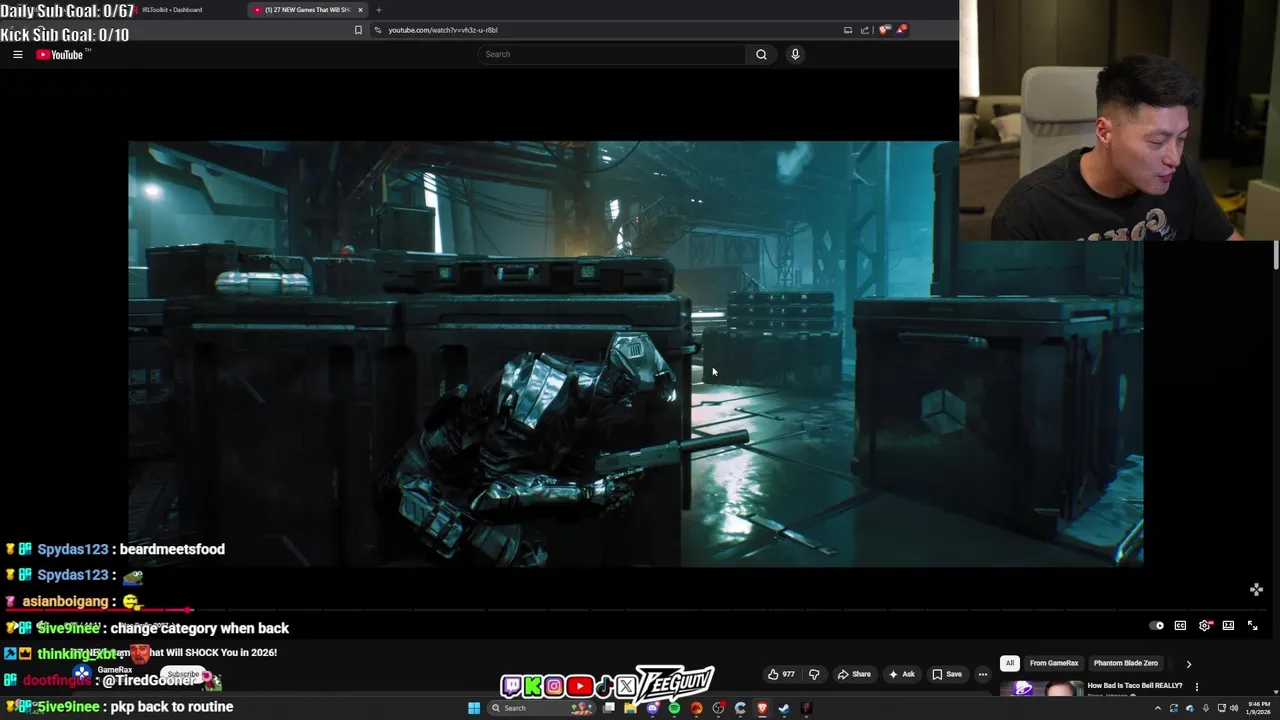Open Task View on taskbar
The image size is (1280, 720).
(x=608, y=708)
